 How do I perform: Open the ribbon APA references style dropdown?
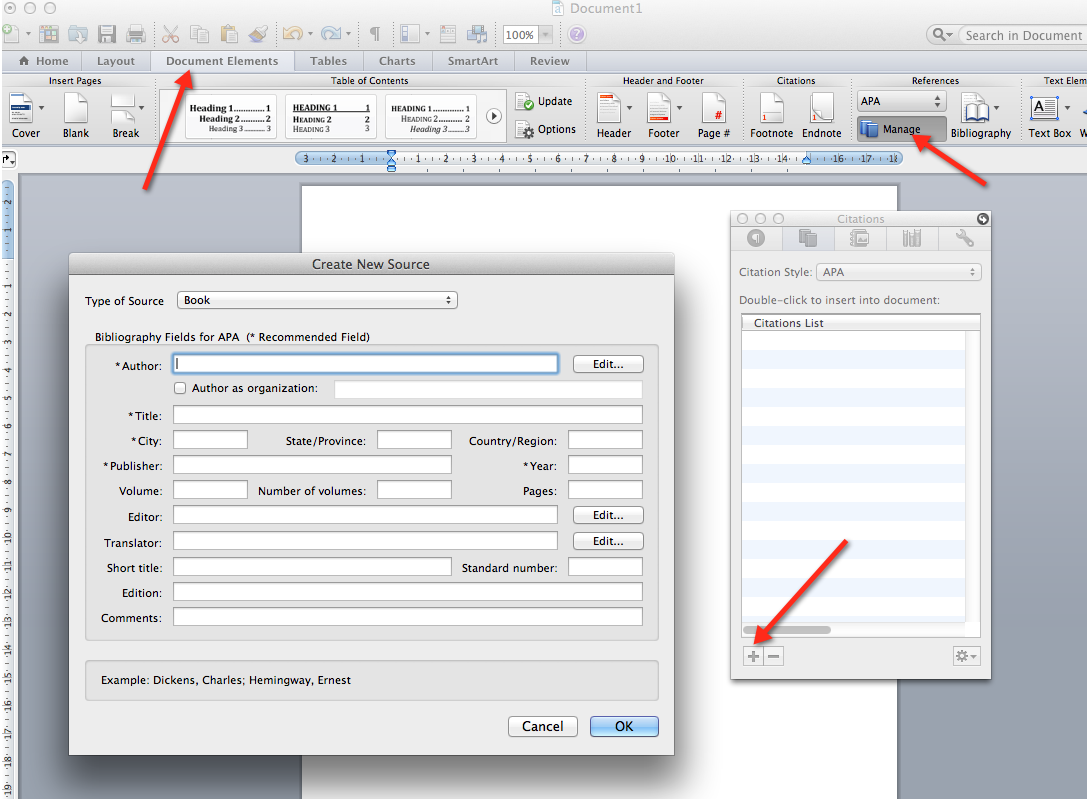(901, 101)
